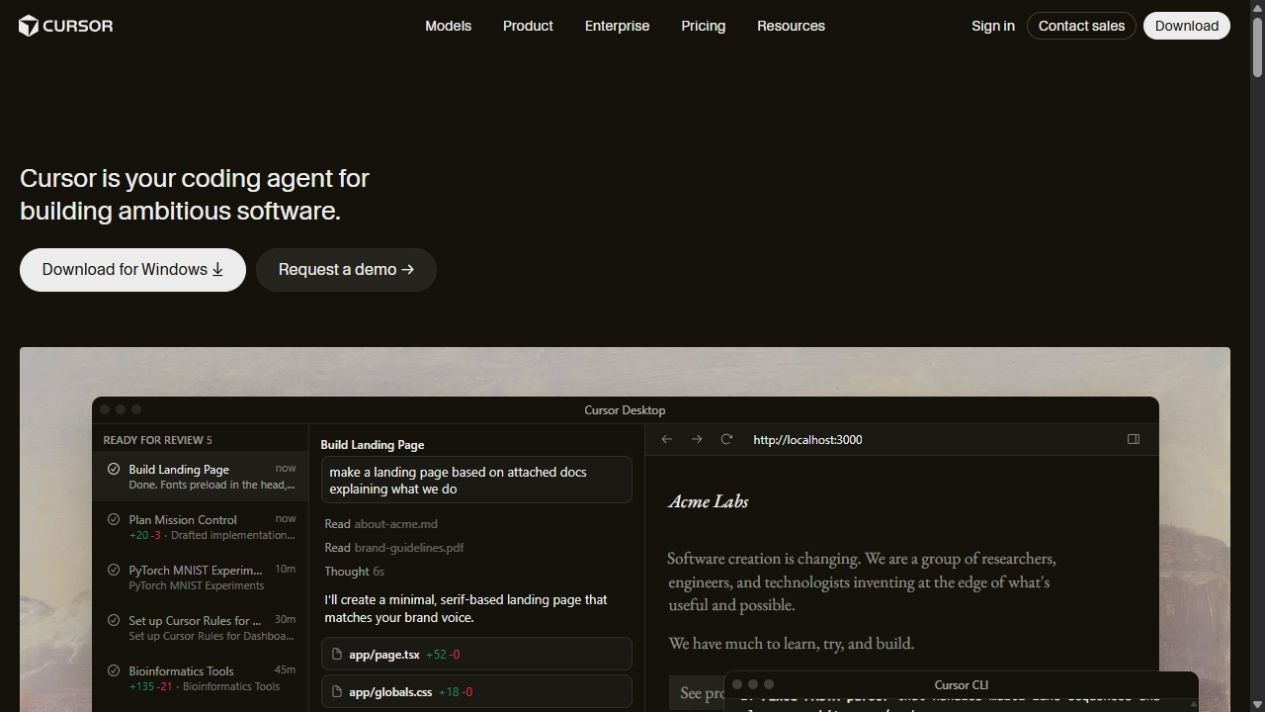Toggle the side panel icon in preview toolbar
This screenshot has height=712, width=1265.
point(1133,439)
